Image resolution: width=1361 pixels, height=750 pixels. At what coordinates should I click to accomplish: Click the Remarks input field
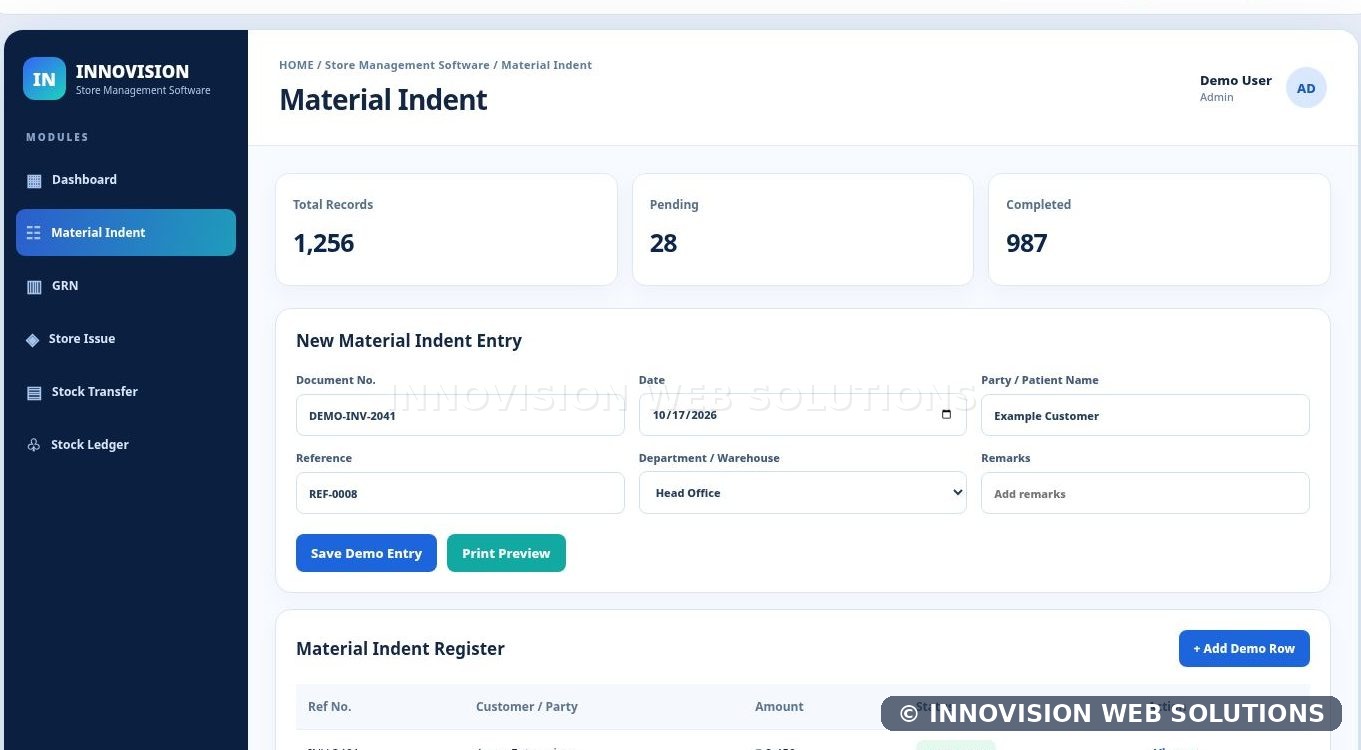click(1145, 493)
